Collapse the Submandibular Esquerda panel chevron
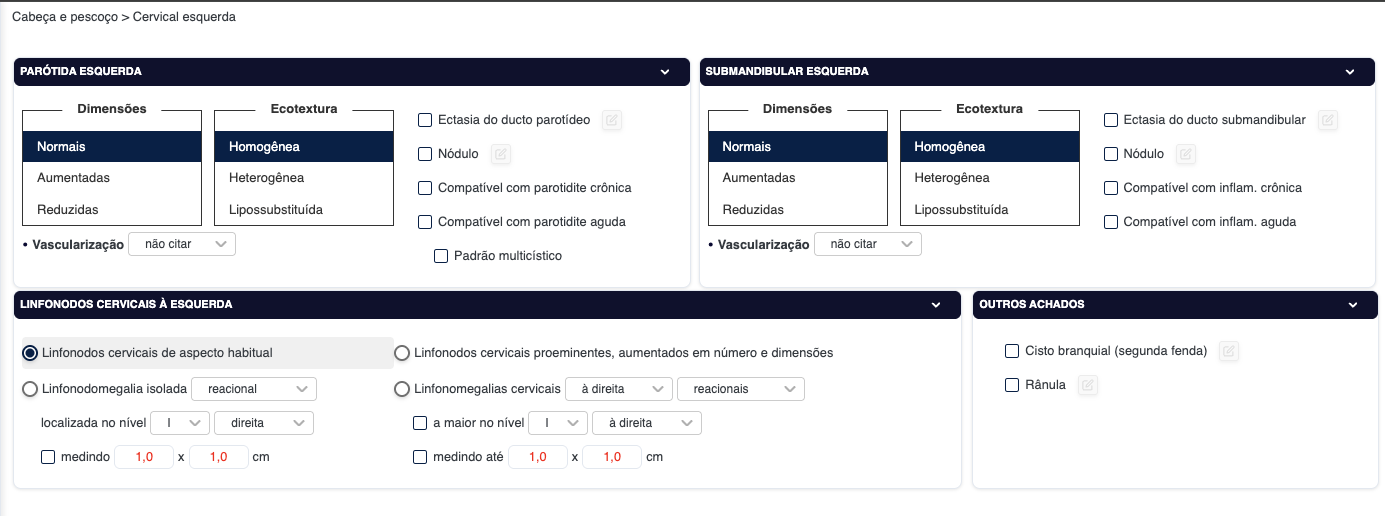The height and width of the screenshot is (516, 1385). tap(1349, 72)
